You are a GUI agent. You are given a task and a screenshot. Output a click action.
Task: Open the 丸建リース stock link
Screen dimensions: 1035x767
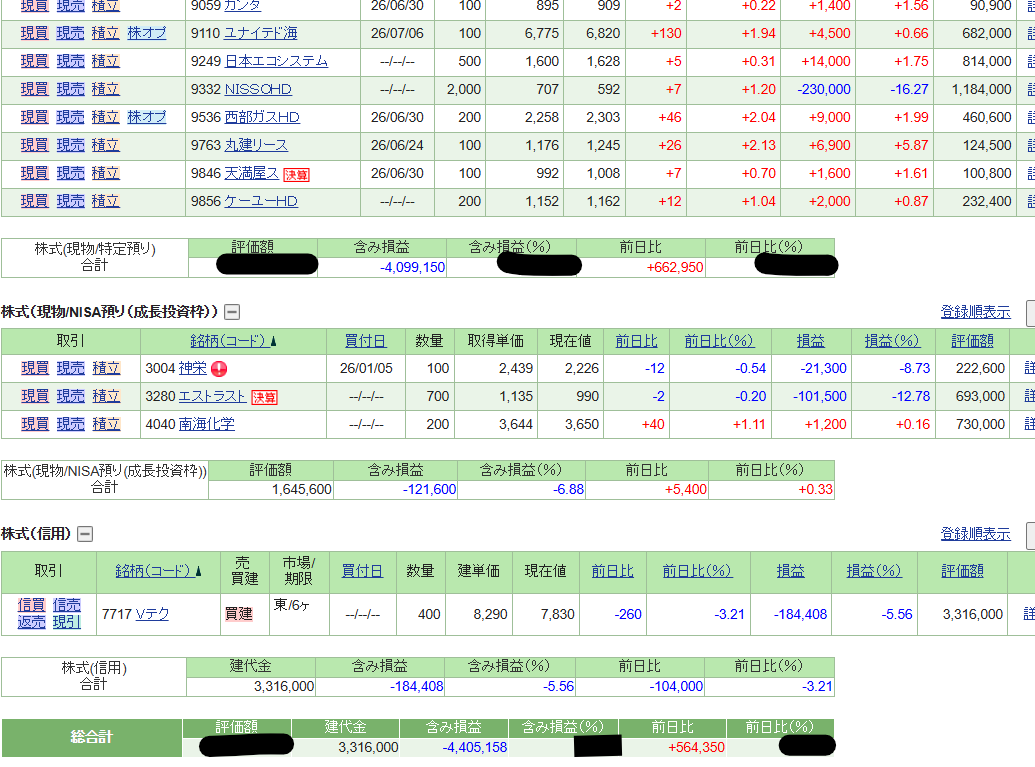click(256, 145)
